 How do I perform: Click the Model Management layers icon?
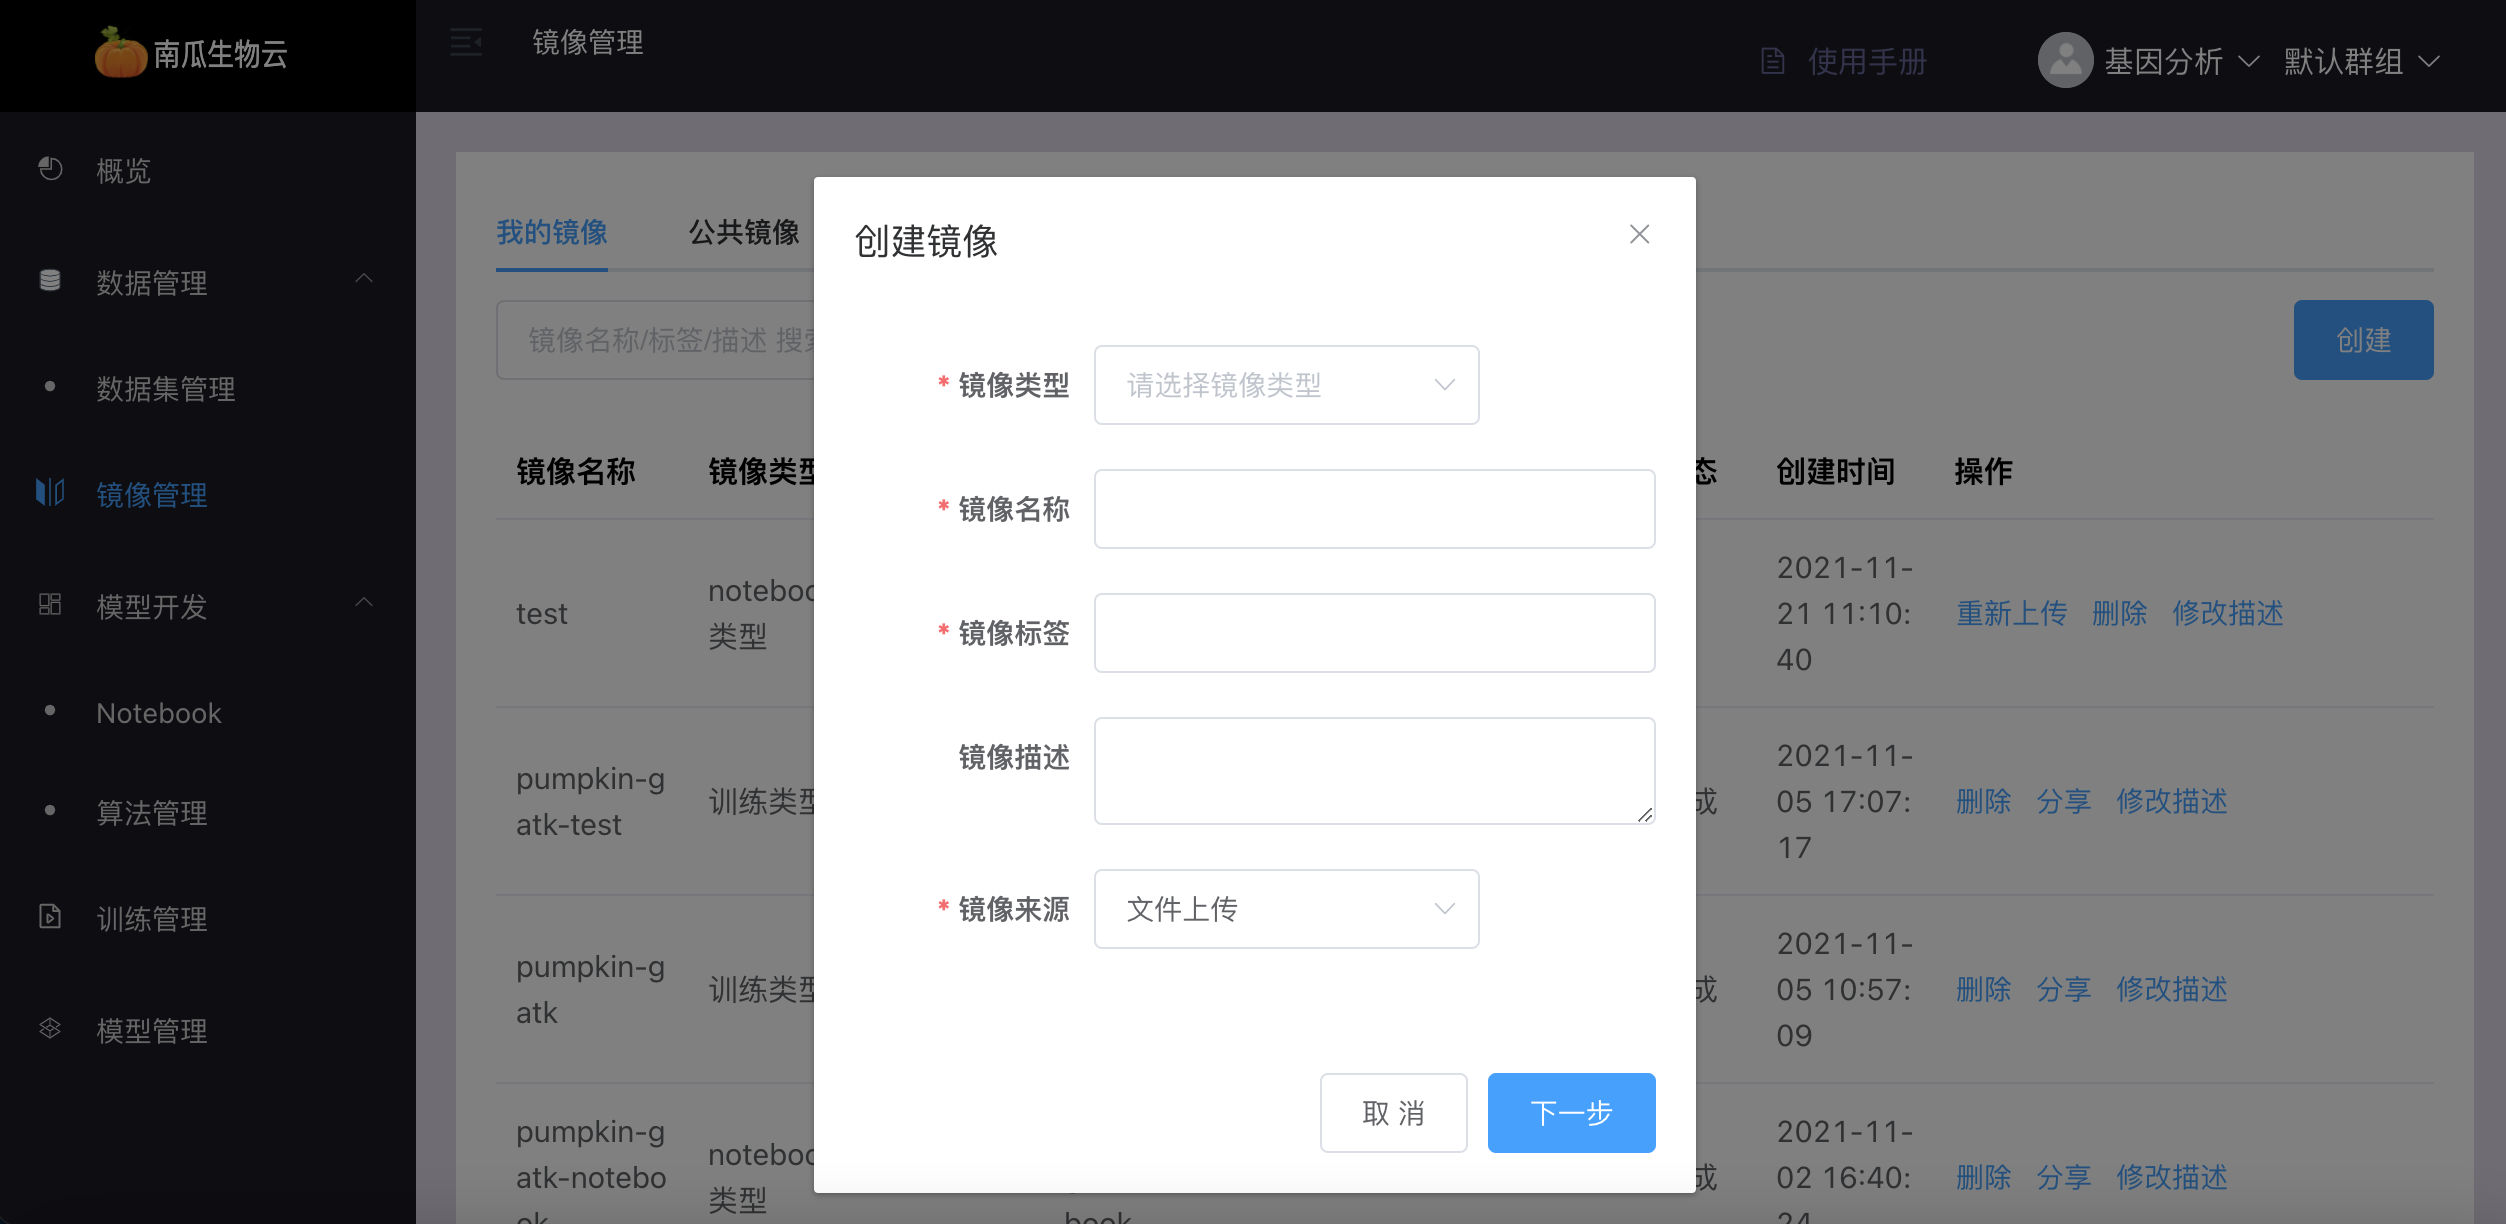[50, 1028]
